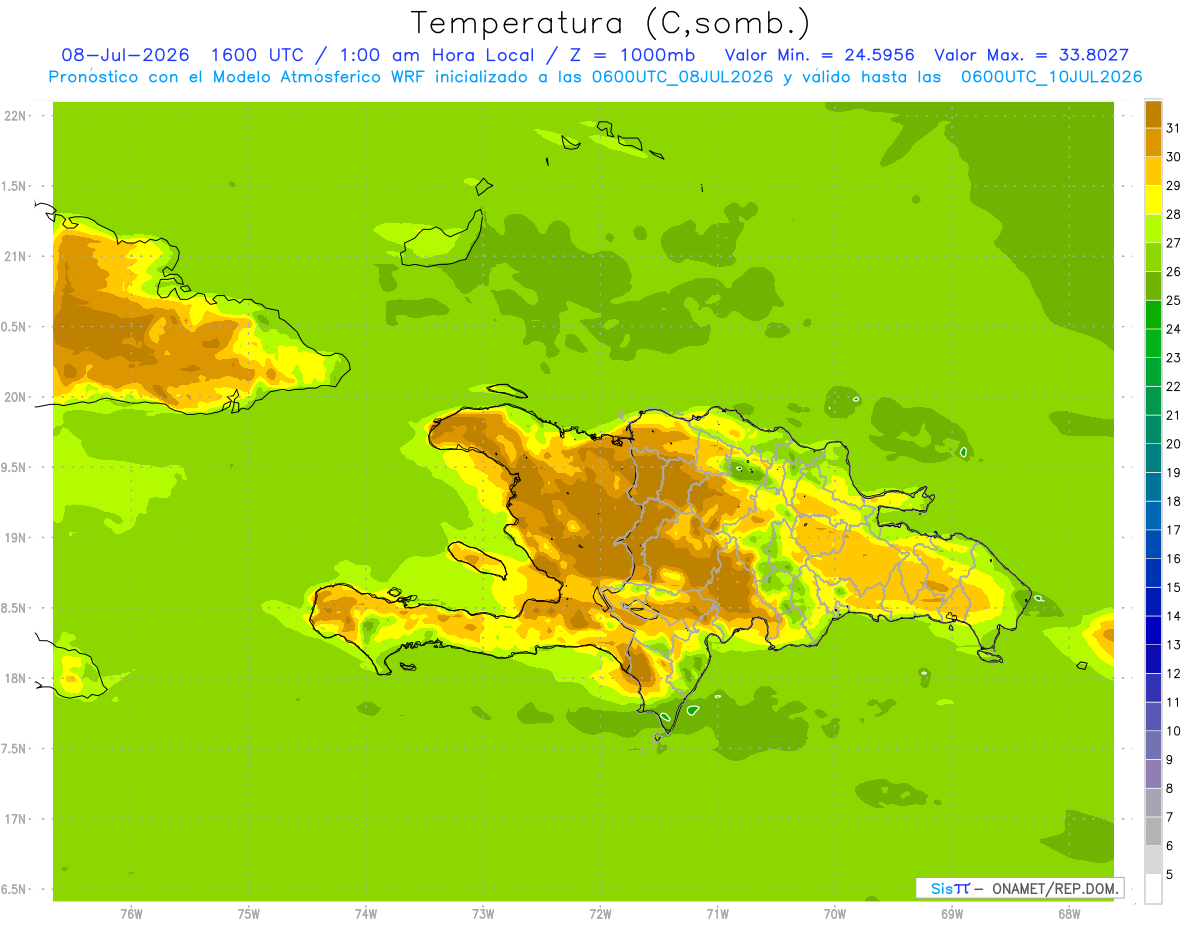
Task: Click legend color band between 6 and 7
Action: click(1153, 832)
